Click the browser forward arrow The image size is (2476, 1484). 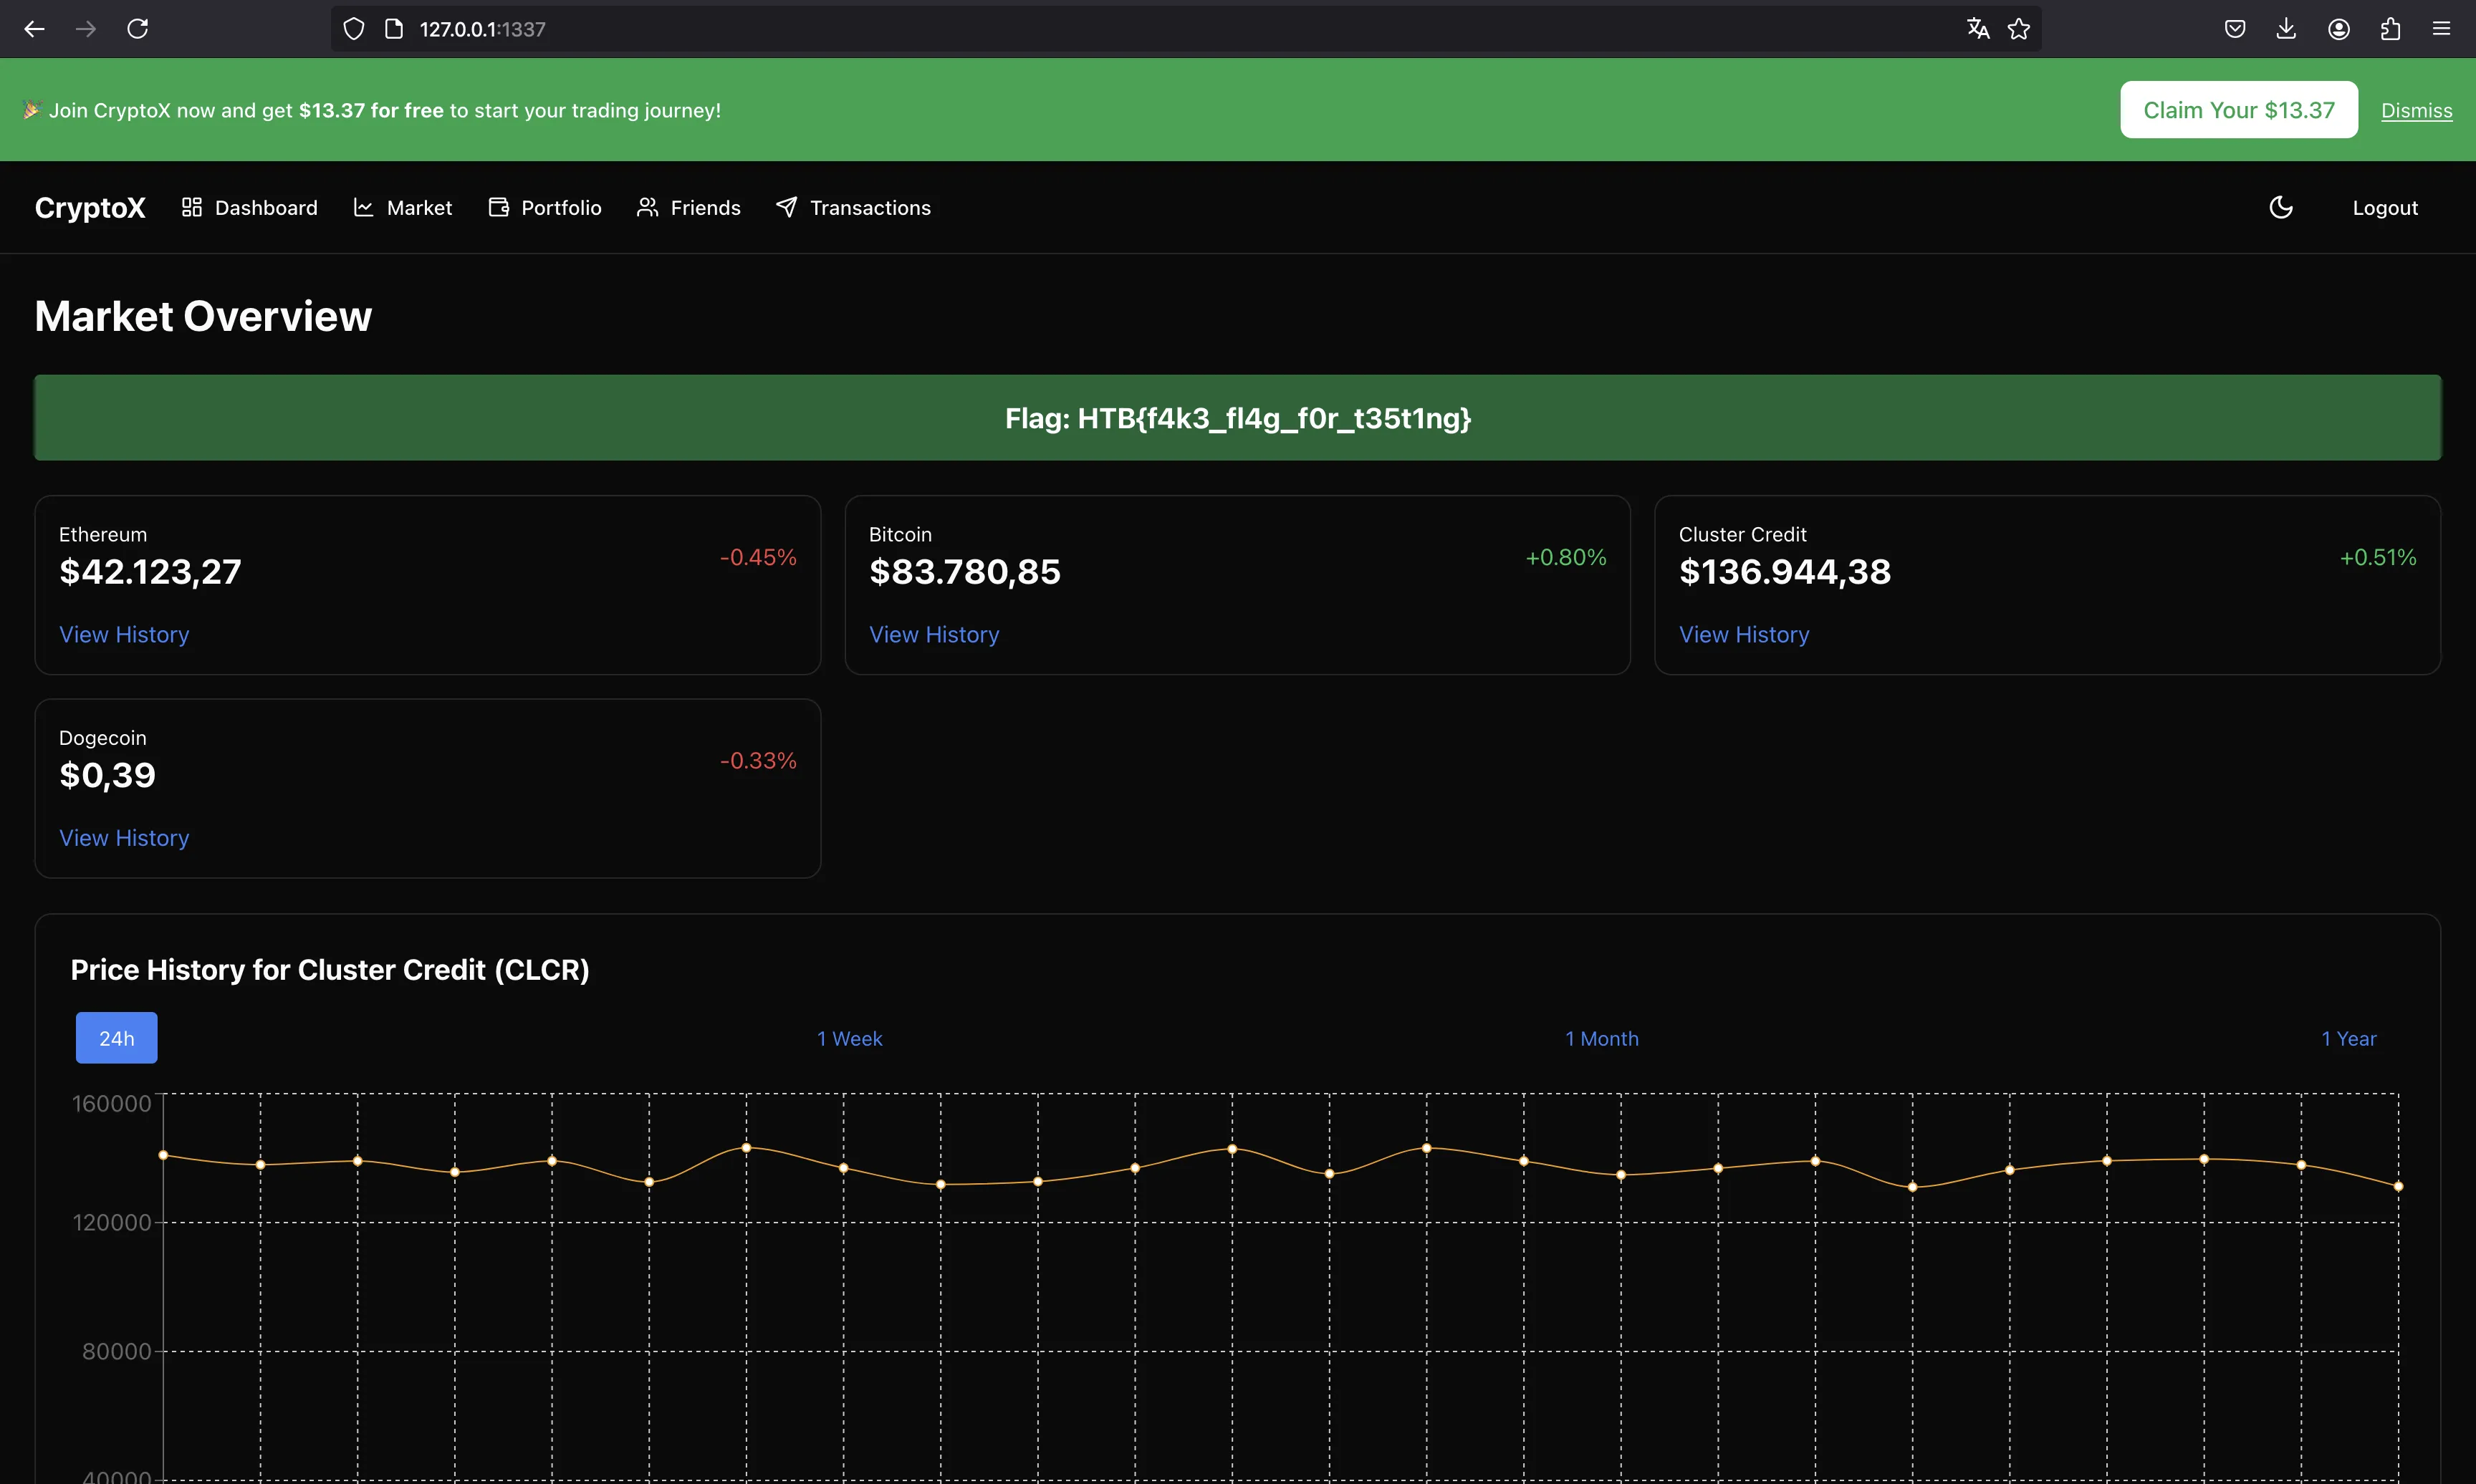(86, 29)
